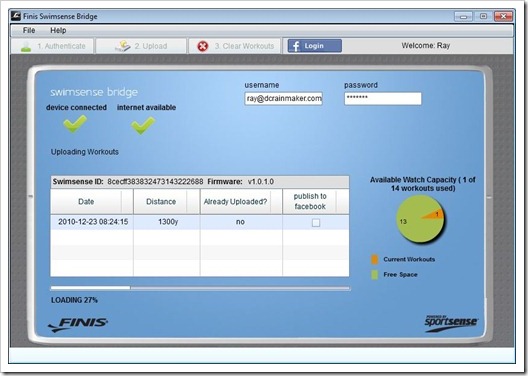528x376 pixels.
Task: Click the Sportsense logo
Action: click(x=451, y=323)
